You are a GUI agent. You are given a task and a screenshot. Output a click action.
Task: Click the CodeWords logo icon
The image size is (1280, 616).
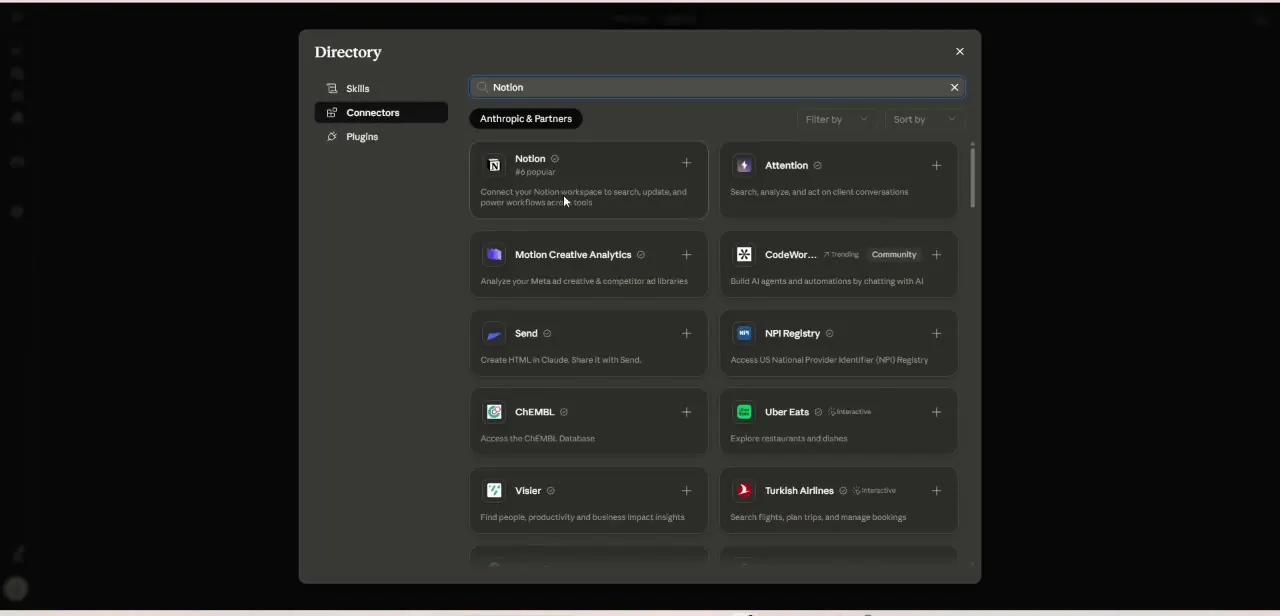point(744,255)
